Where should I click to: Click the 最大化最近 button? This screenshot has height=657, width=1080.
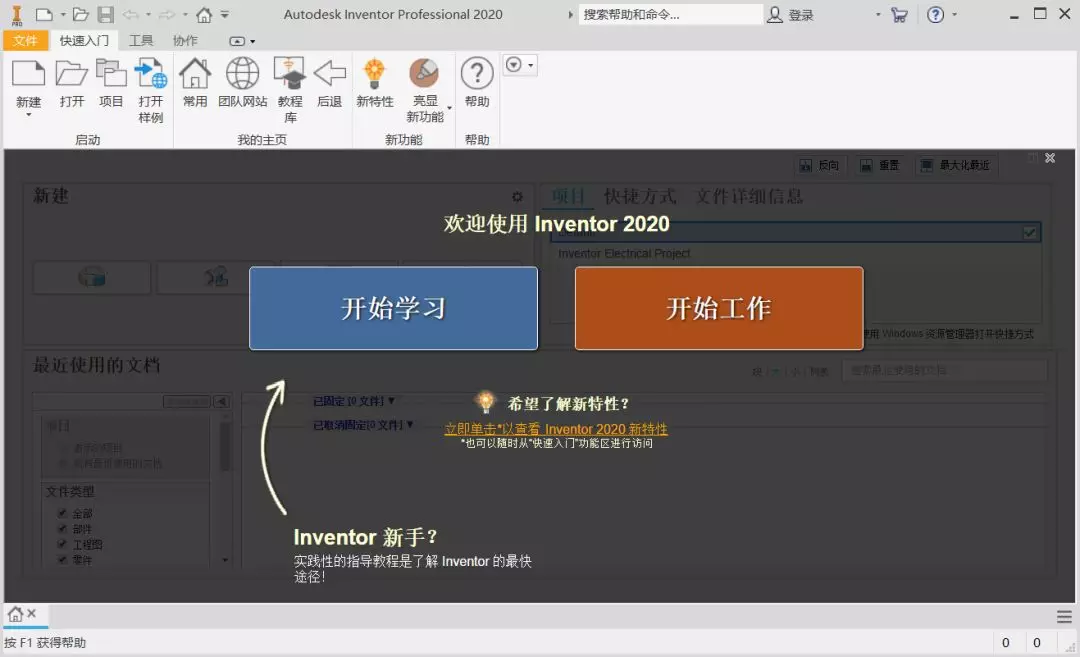coord(955,165)
